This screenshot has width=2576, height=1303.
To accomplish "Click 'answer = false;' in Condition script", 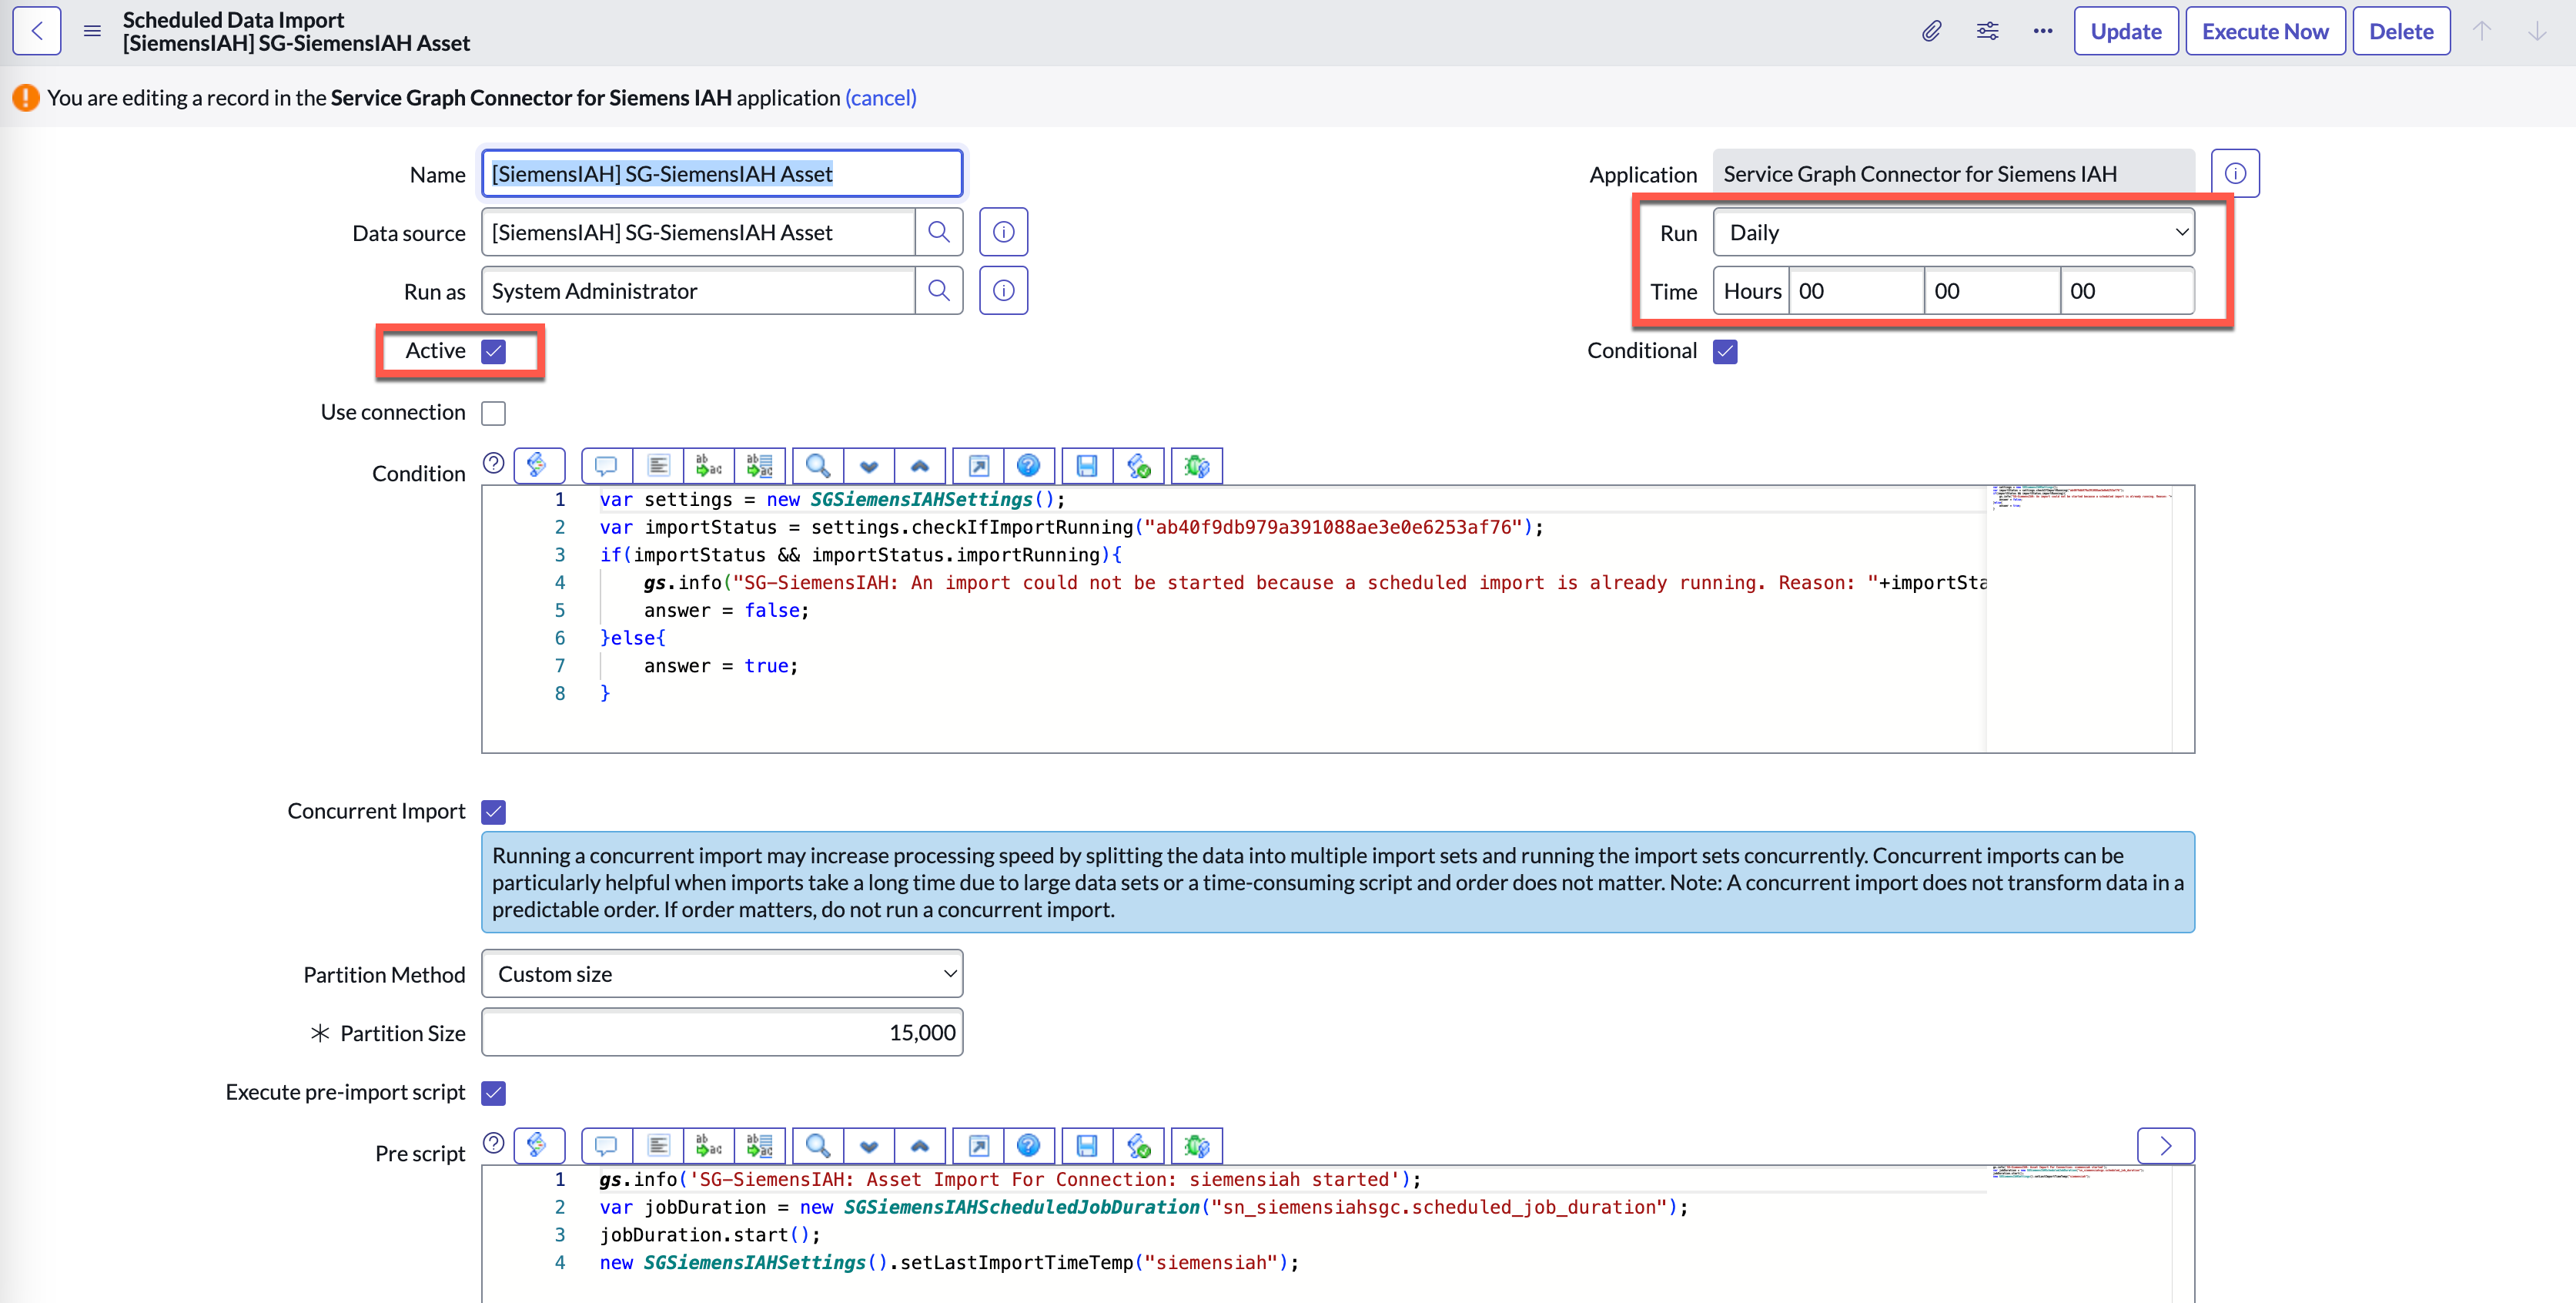I will coord(726,610).
